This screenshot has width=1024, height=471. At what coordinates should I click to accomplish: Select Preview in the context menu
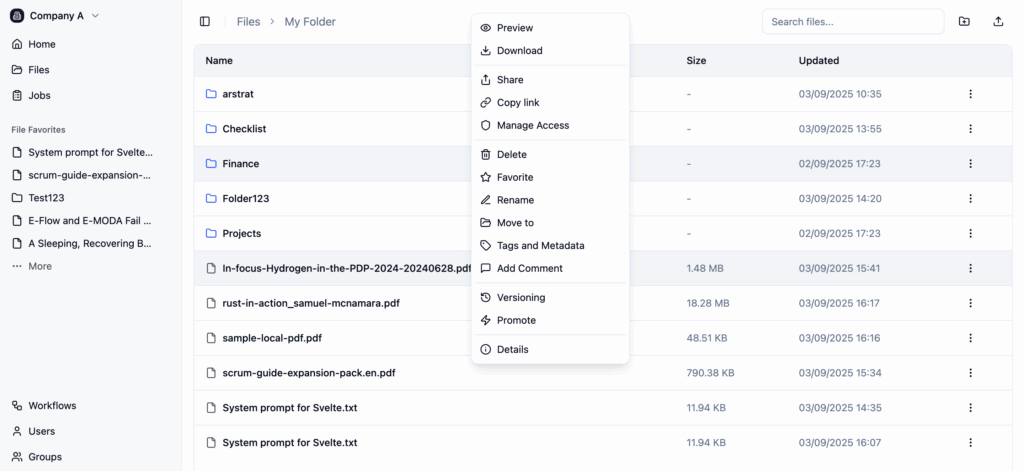point(550,28)
